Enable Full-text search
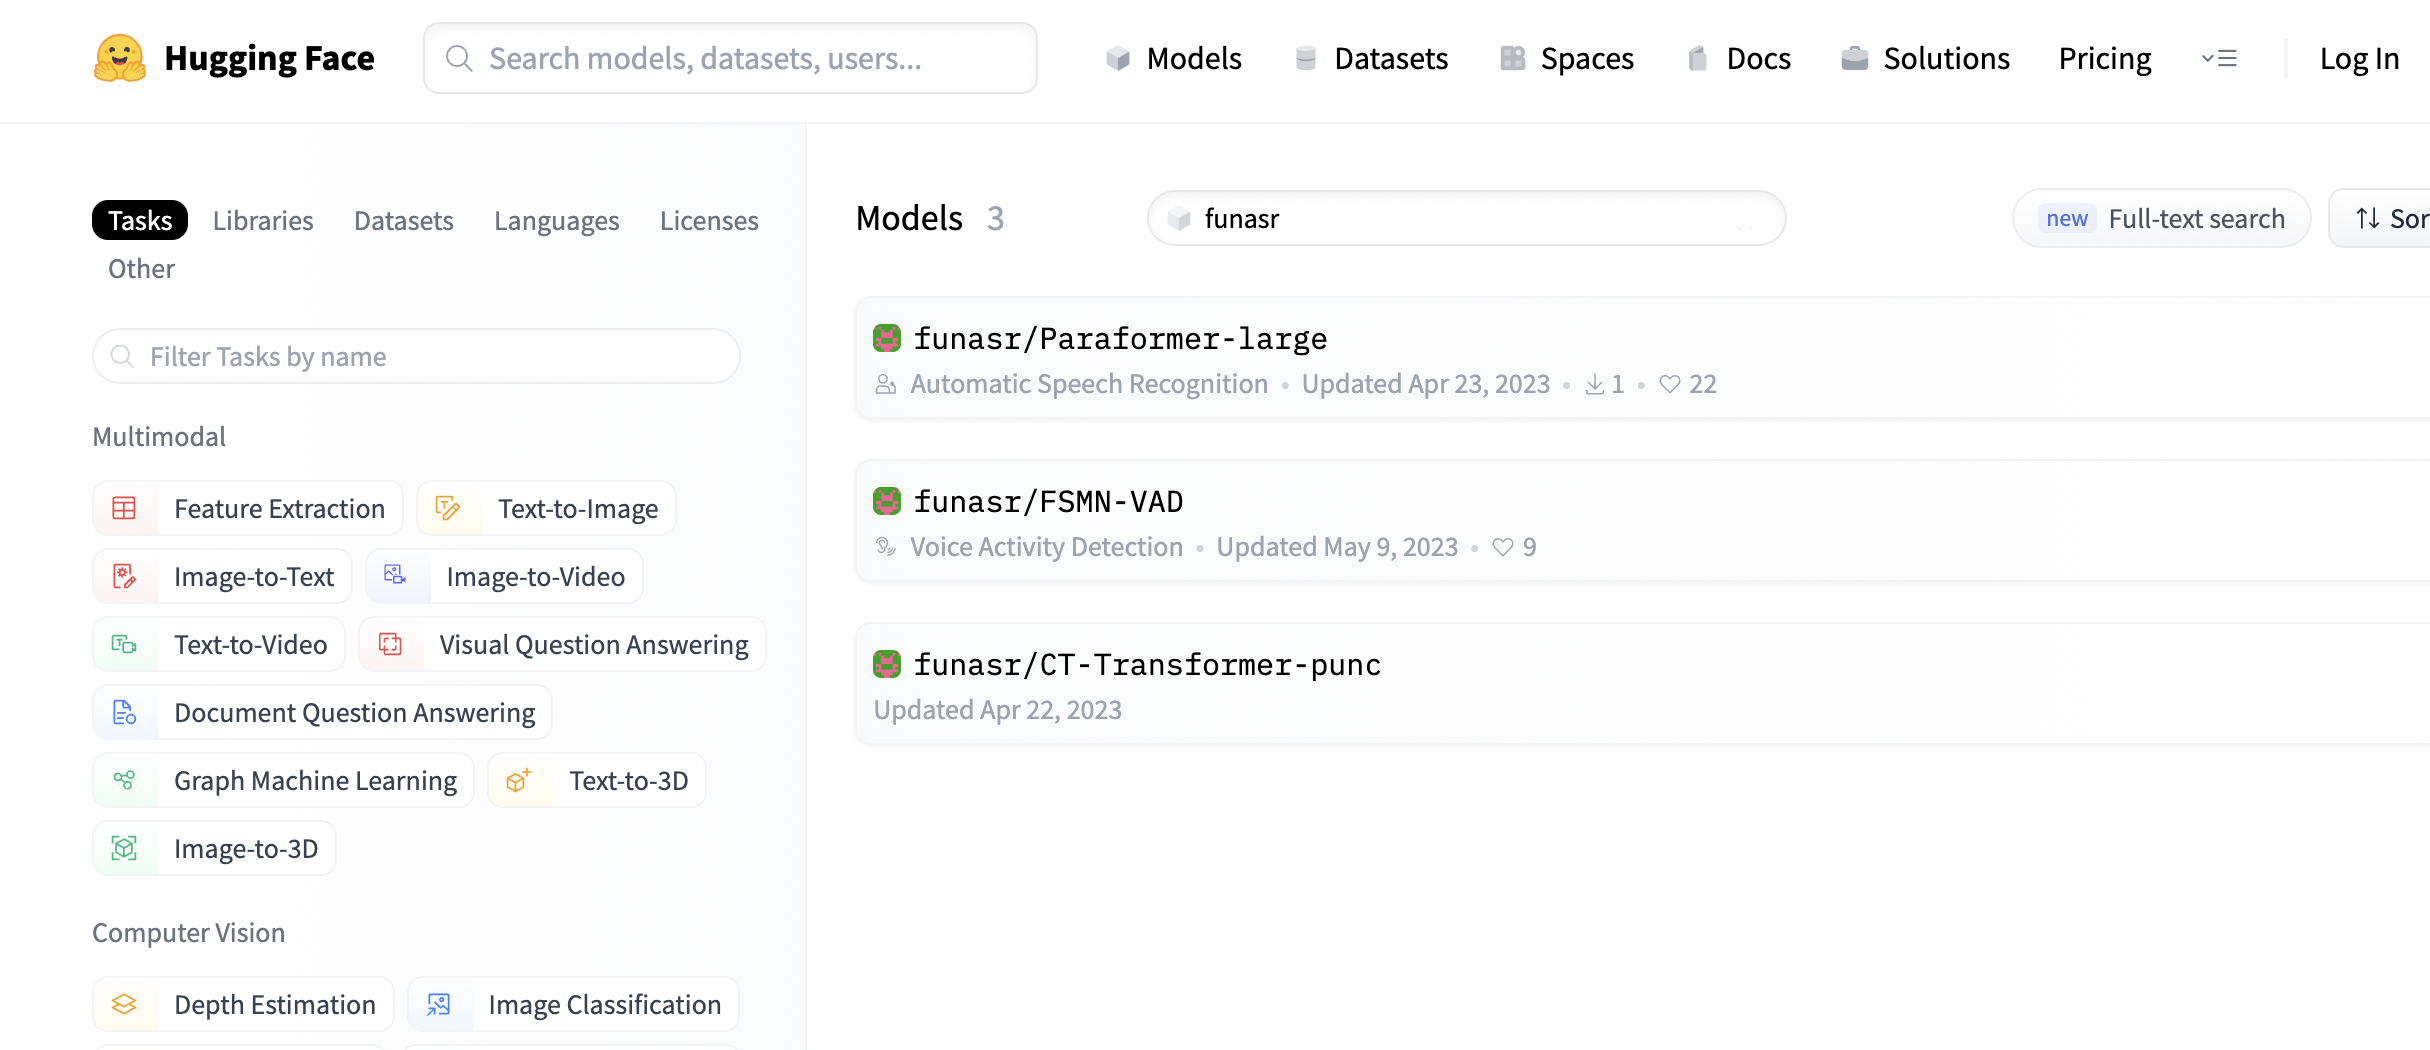 pos(2162,218)
